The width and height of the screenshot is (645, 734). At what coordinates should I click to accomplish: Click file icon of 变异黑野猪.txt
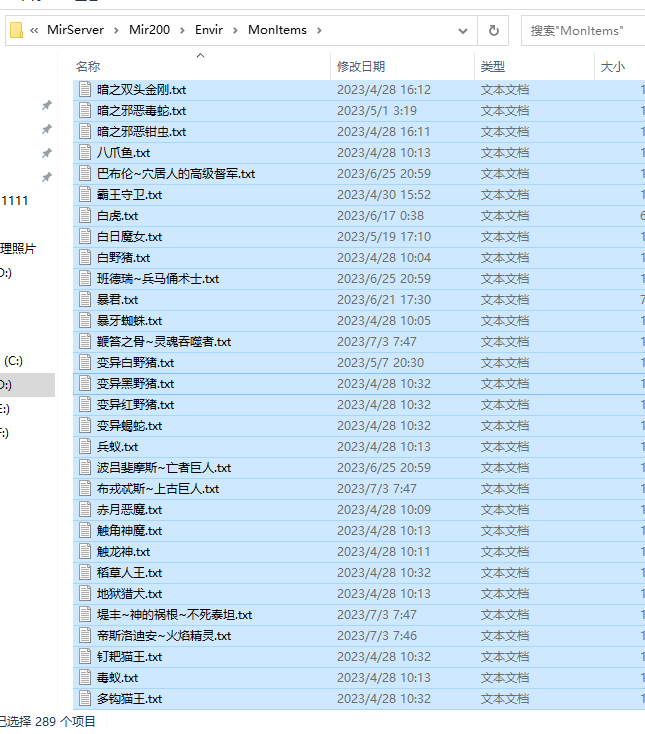coord(85,383)
